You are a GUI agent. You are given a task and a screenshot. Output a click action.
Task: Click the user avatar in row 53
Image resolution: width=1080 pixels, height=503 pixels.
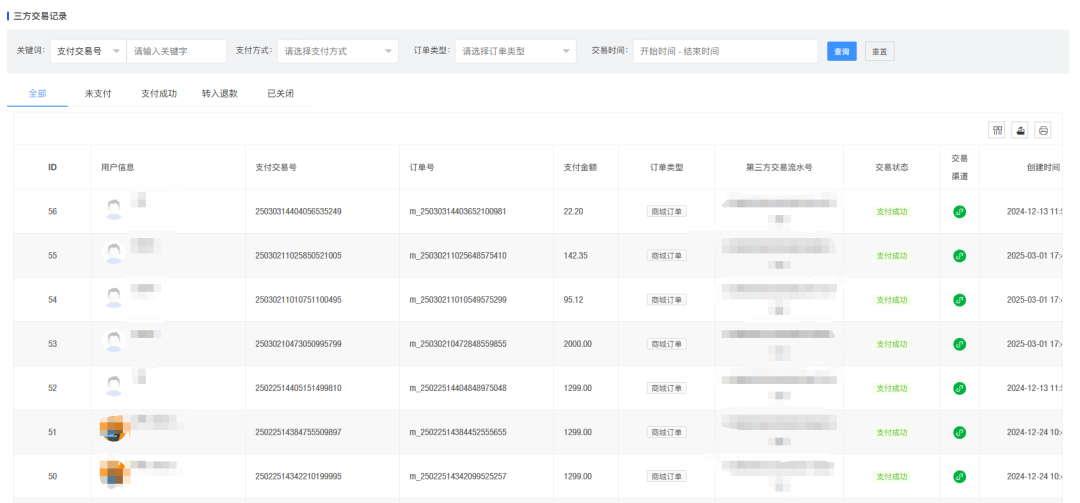(114, 341)
